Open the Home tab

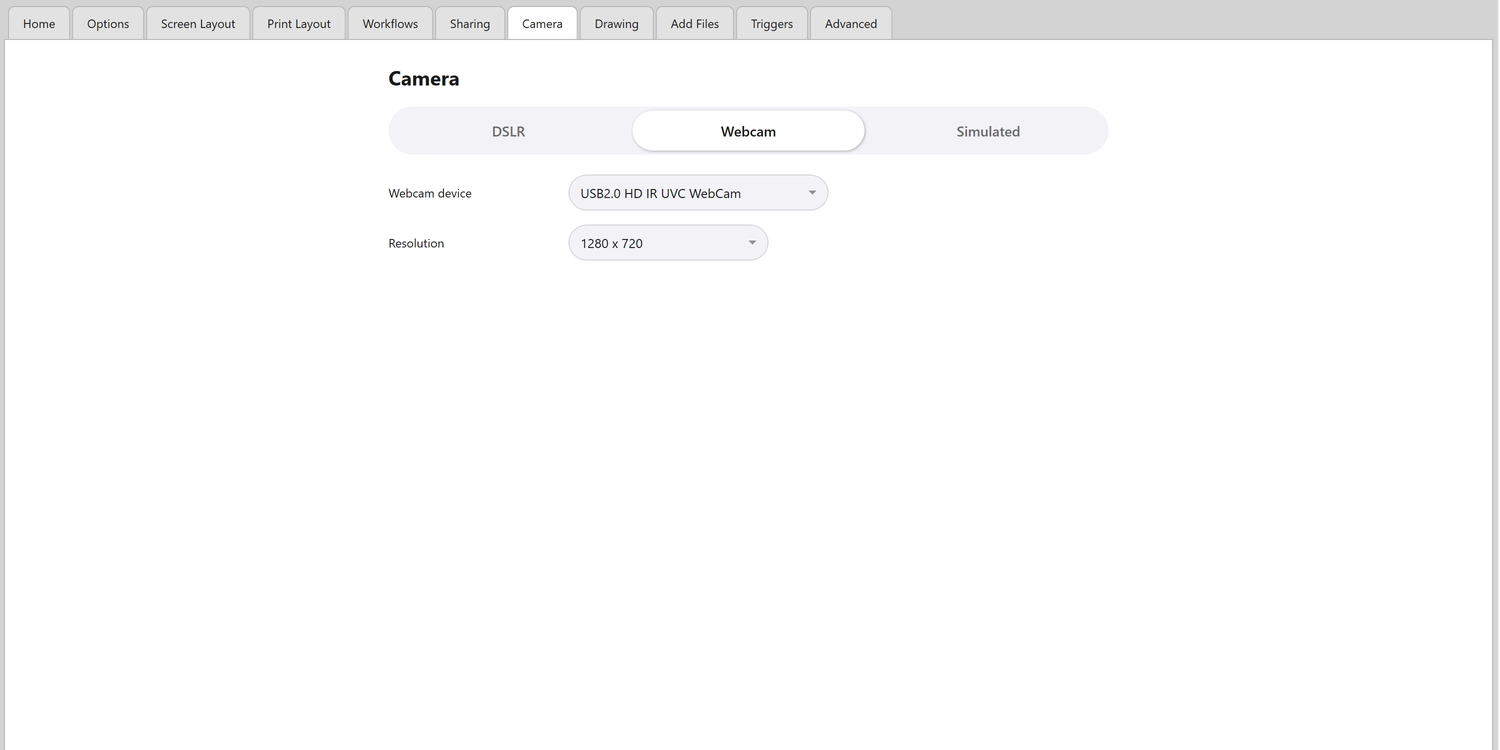coord(39,23)
